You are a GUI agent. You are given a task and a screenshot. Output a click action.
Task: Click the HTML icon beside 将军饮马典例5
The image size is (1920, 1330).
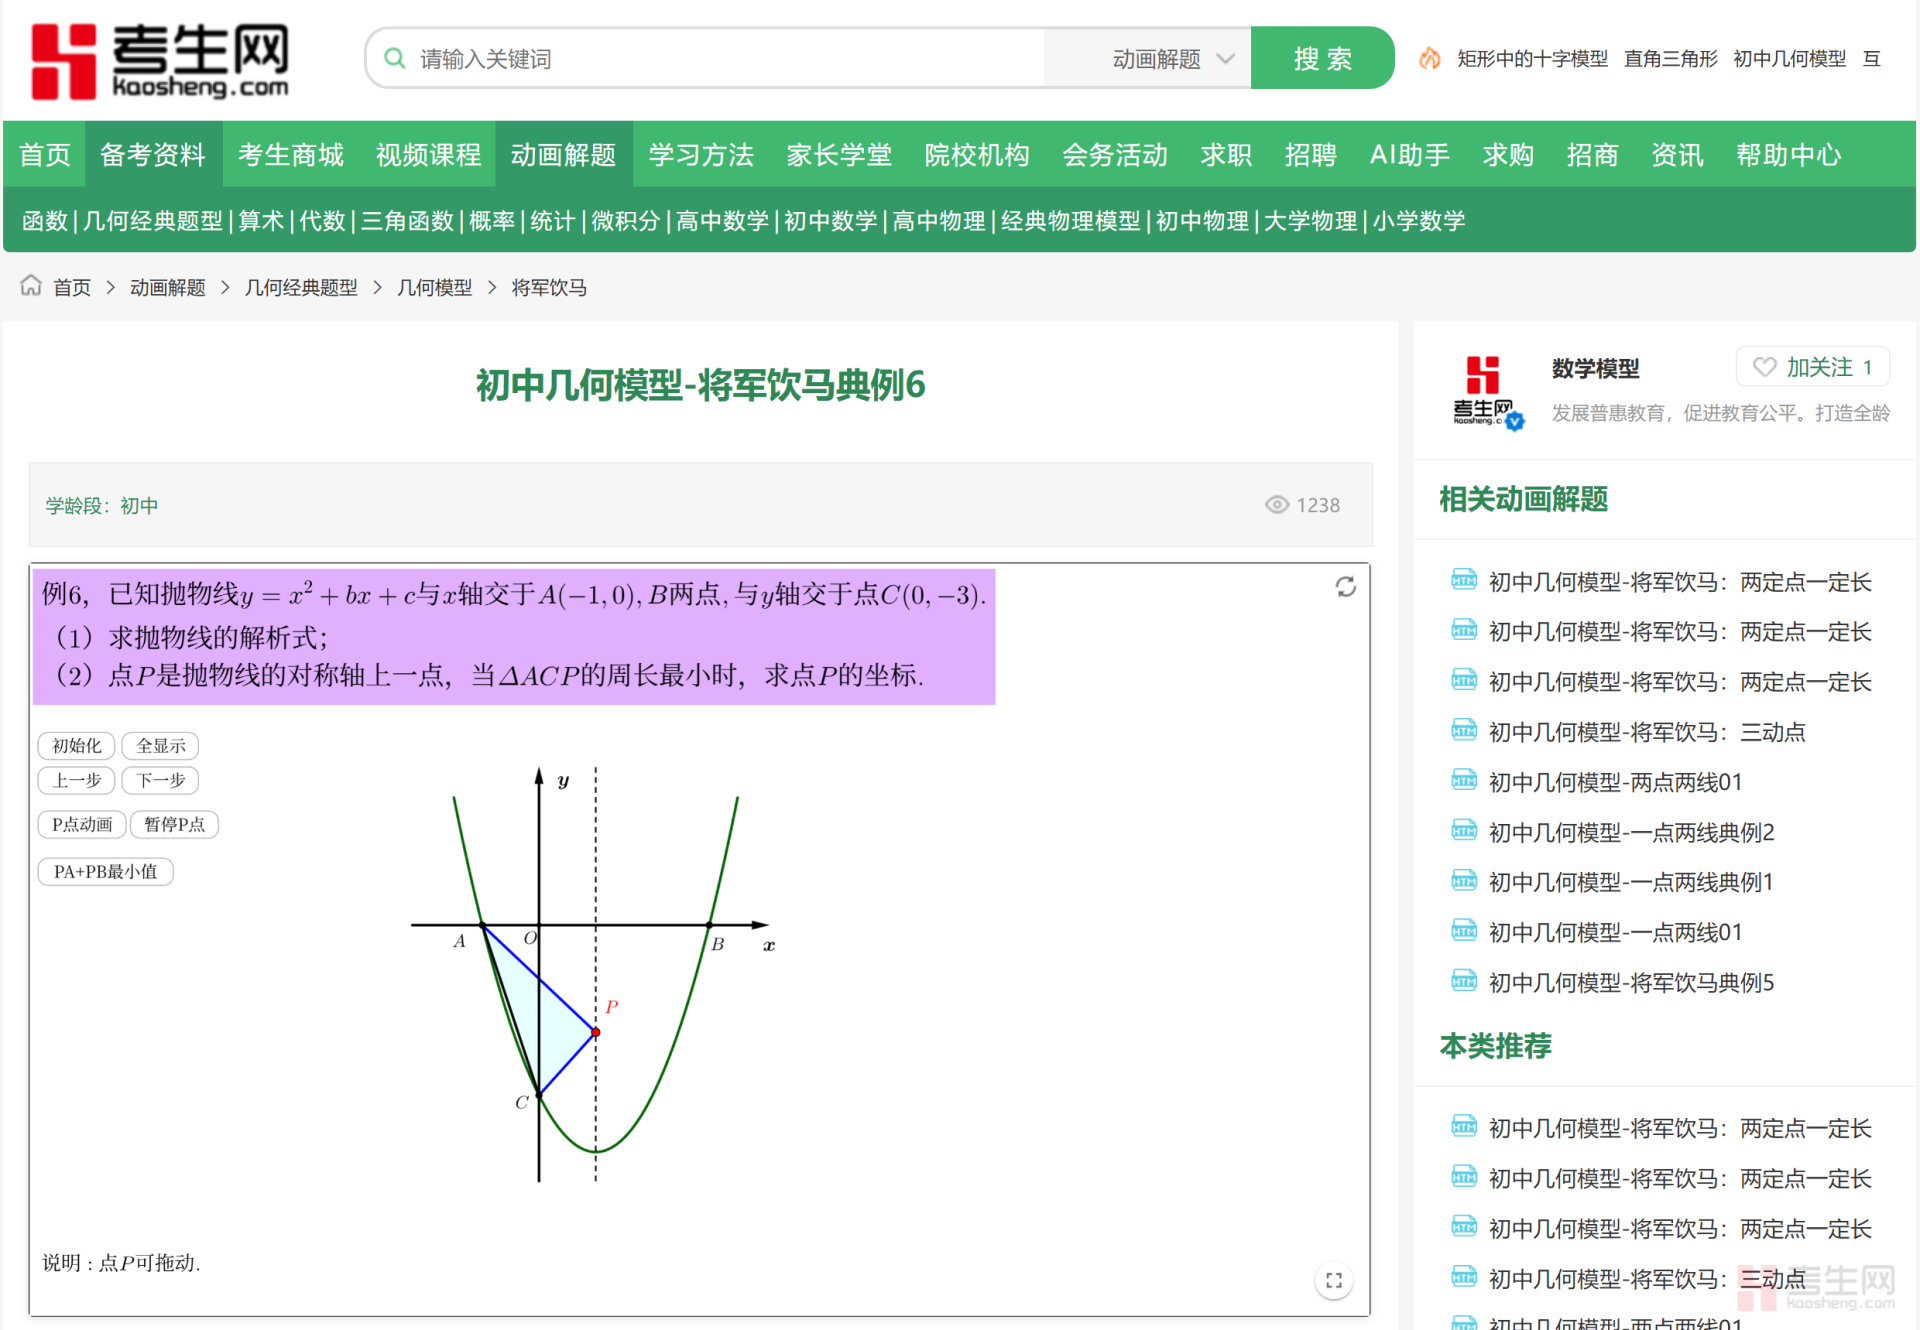point(1464,981)
